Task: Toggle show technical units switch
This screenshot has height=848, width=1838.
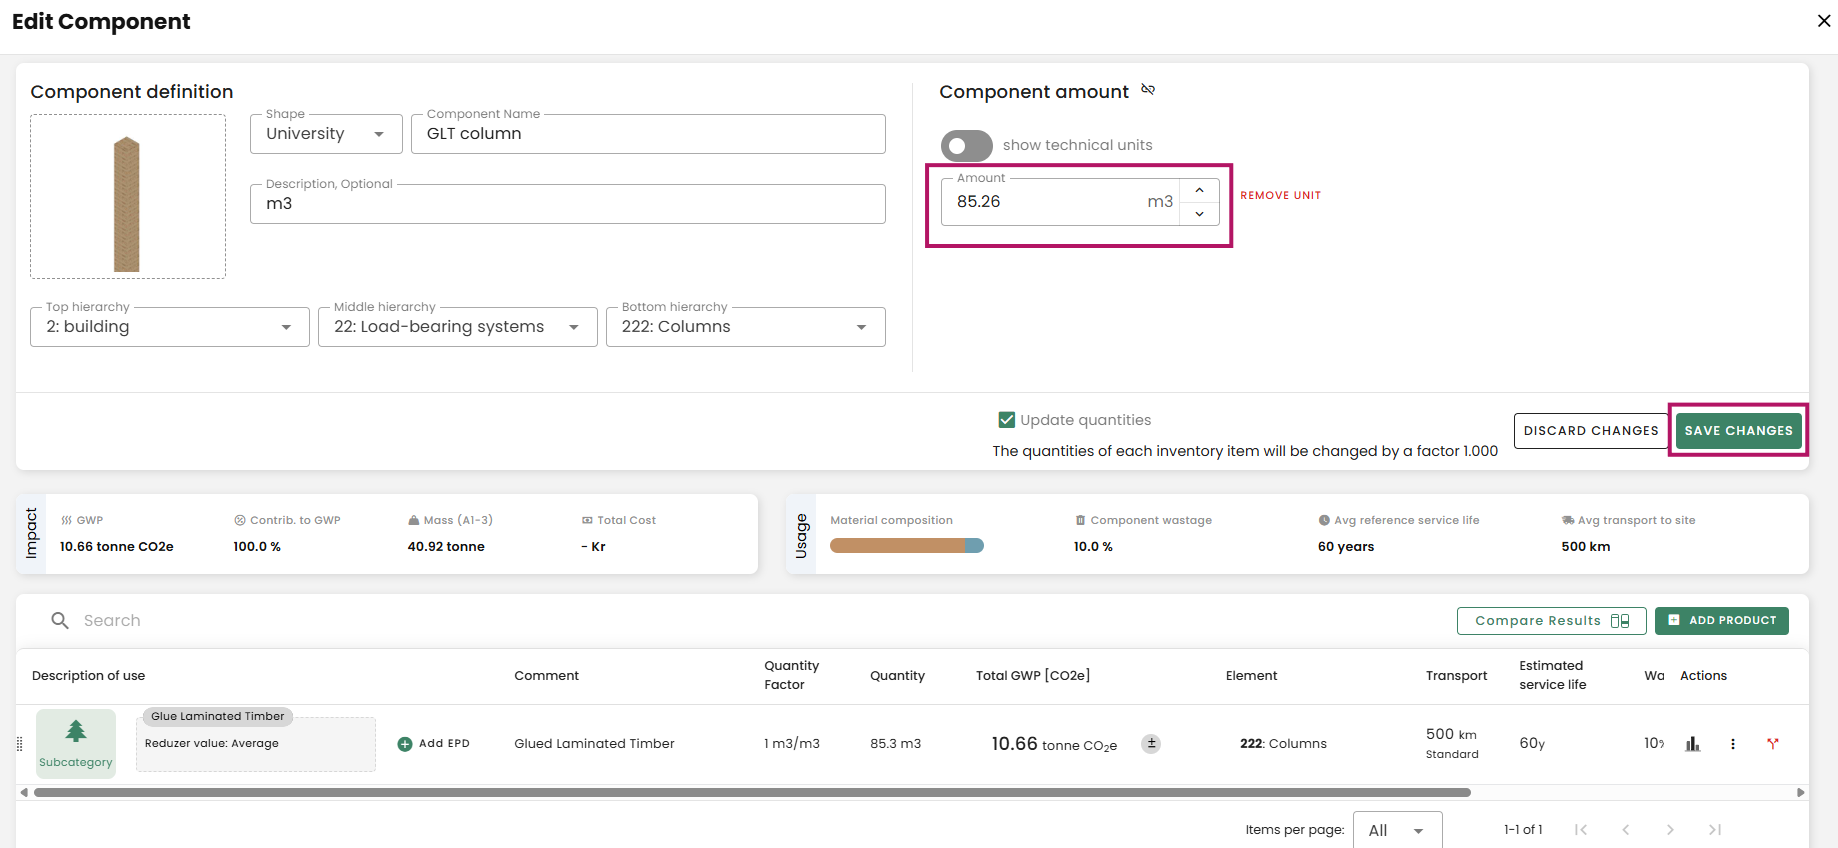Action: pos(966,145)
